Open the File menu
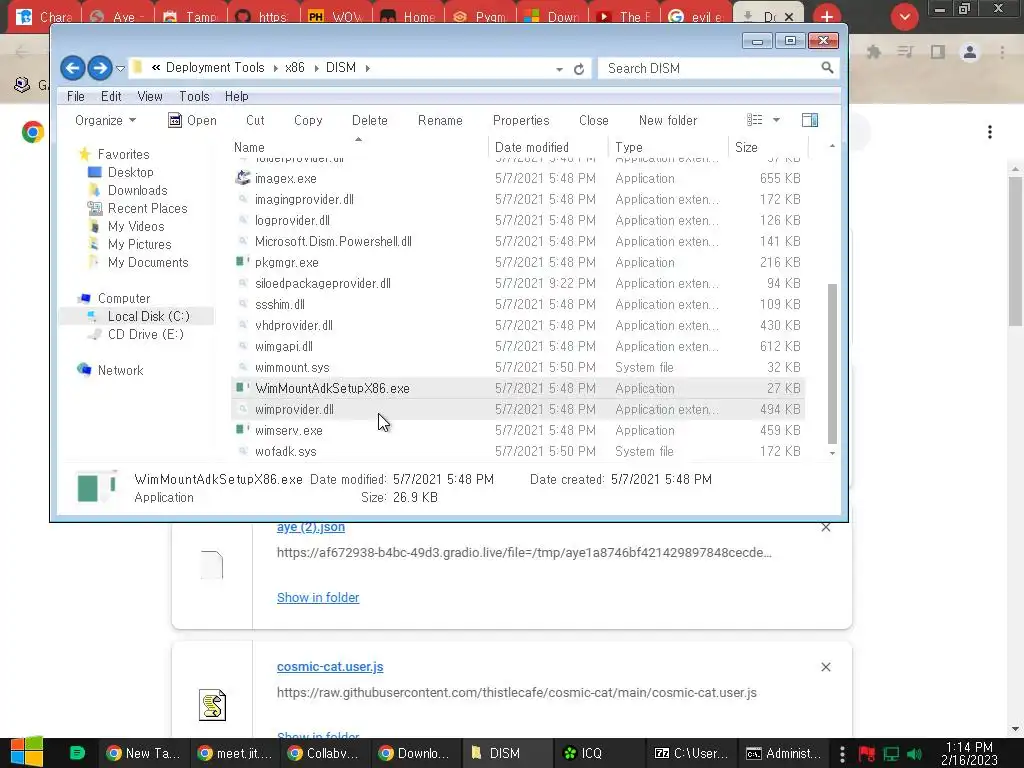The width and height of the screenshot is (1024, 768). click(x=76, y=96)
